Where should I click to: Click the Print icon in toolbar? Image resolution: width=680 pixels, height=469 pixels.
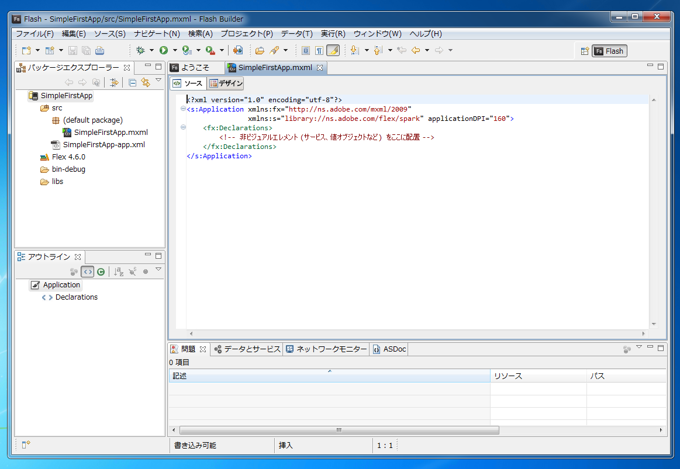(99, 51)
